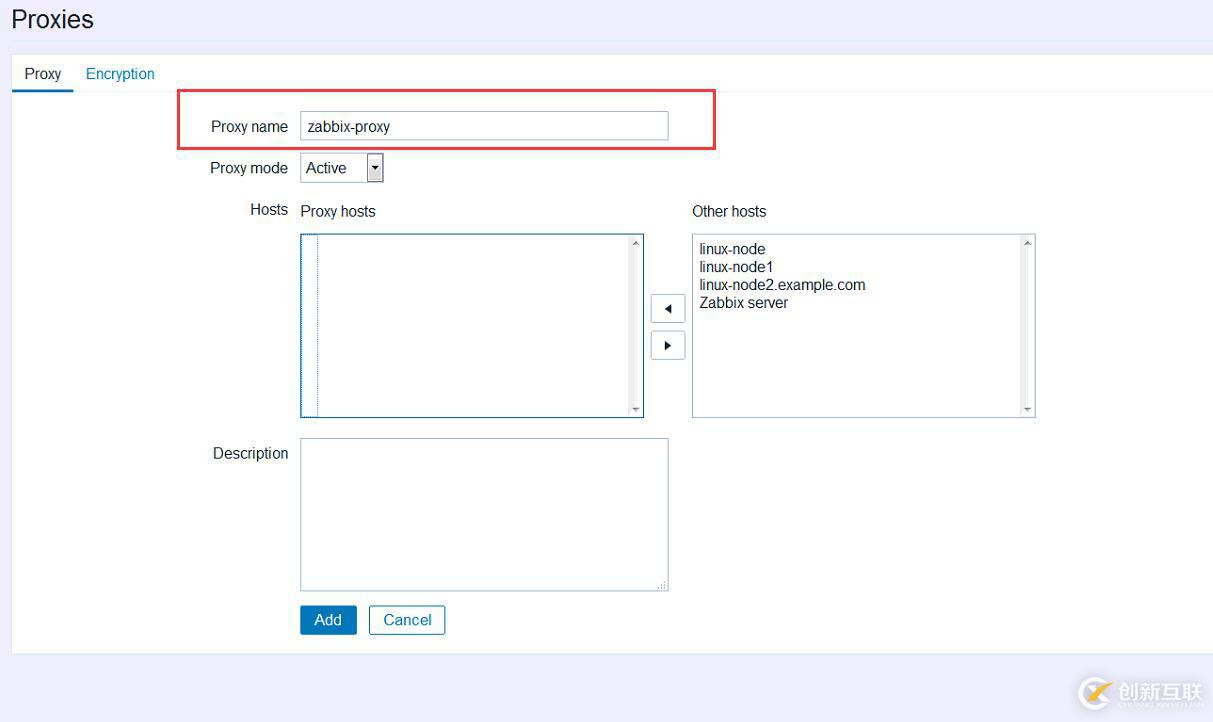Move selected host to Other hosts with right arrow
Viewport: 1213px width, 722px height.
coord(668,345)
